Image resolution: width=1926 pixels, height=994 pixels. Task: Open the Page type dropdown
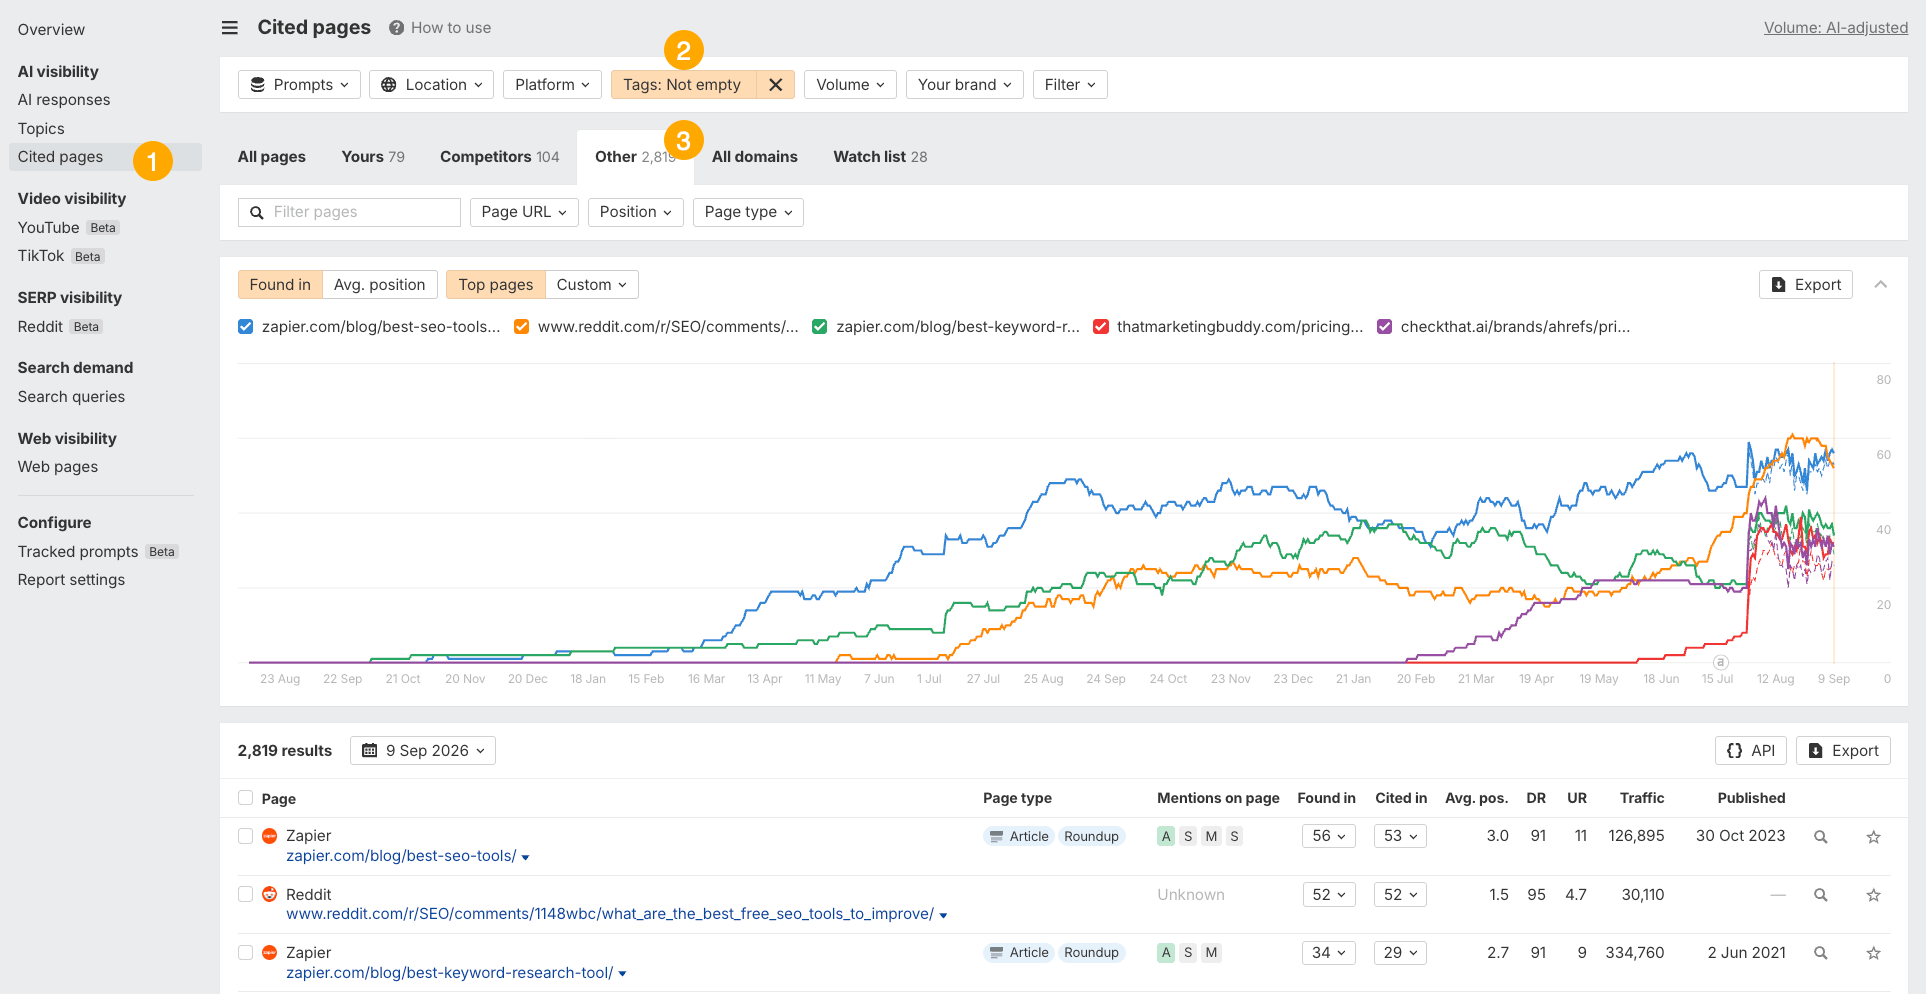[x=748, y=212]
